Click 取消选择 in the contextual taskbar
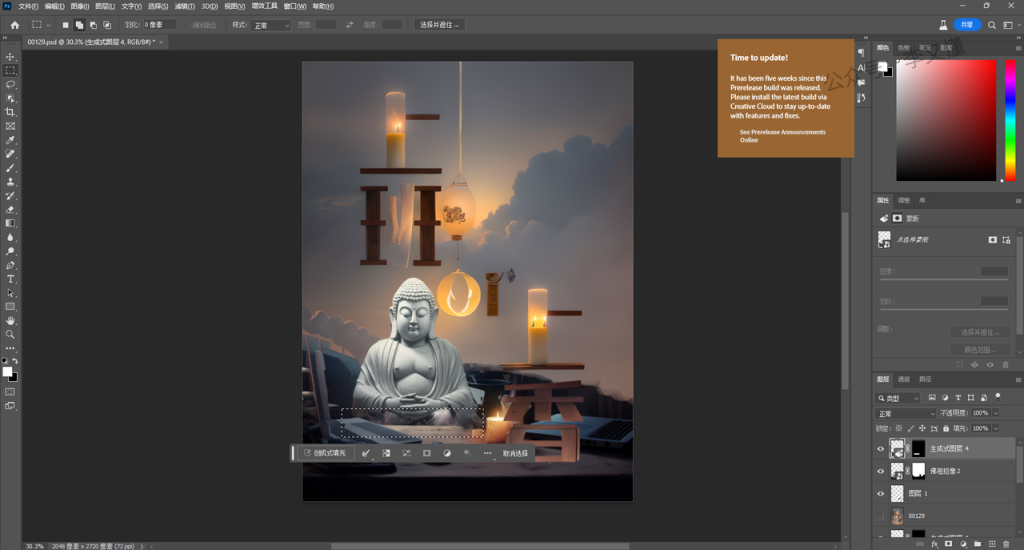Image resolution: width=1024 pixels, height=550 pixels. tap(516, 453)
